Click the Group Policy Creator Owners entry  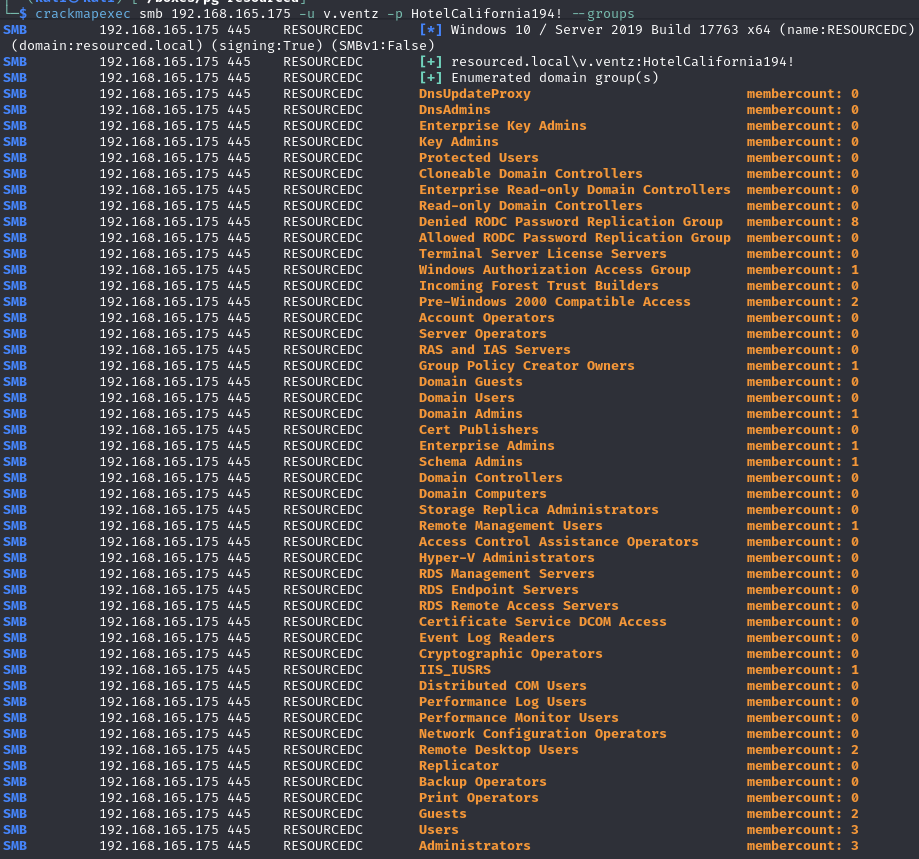(526, 366)
